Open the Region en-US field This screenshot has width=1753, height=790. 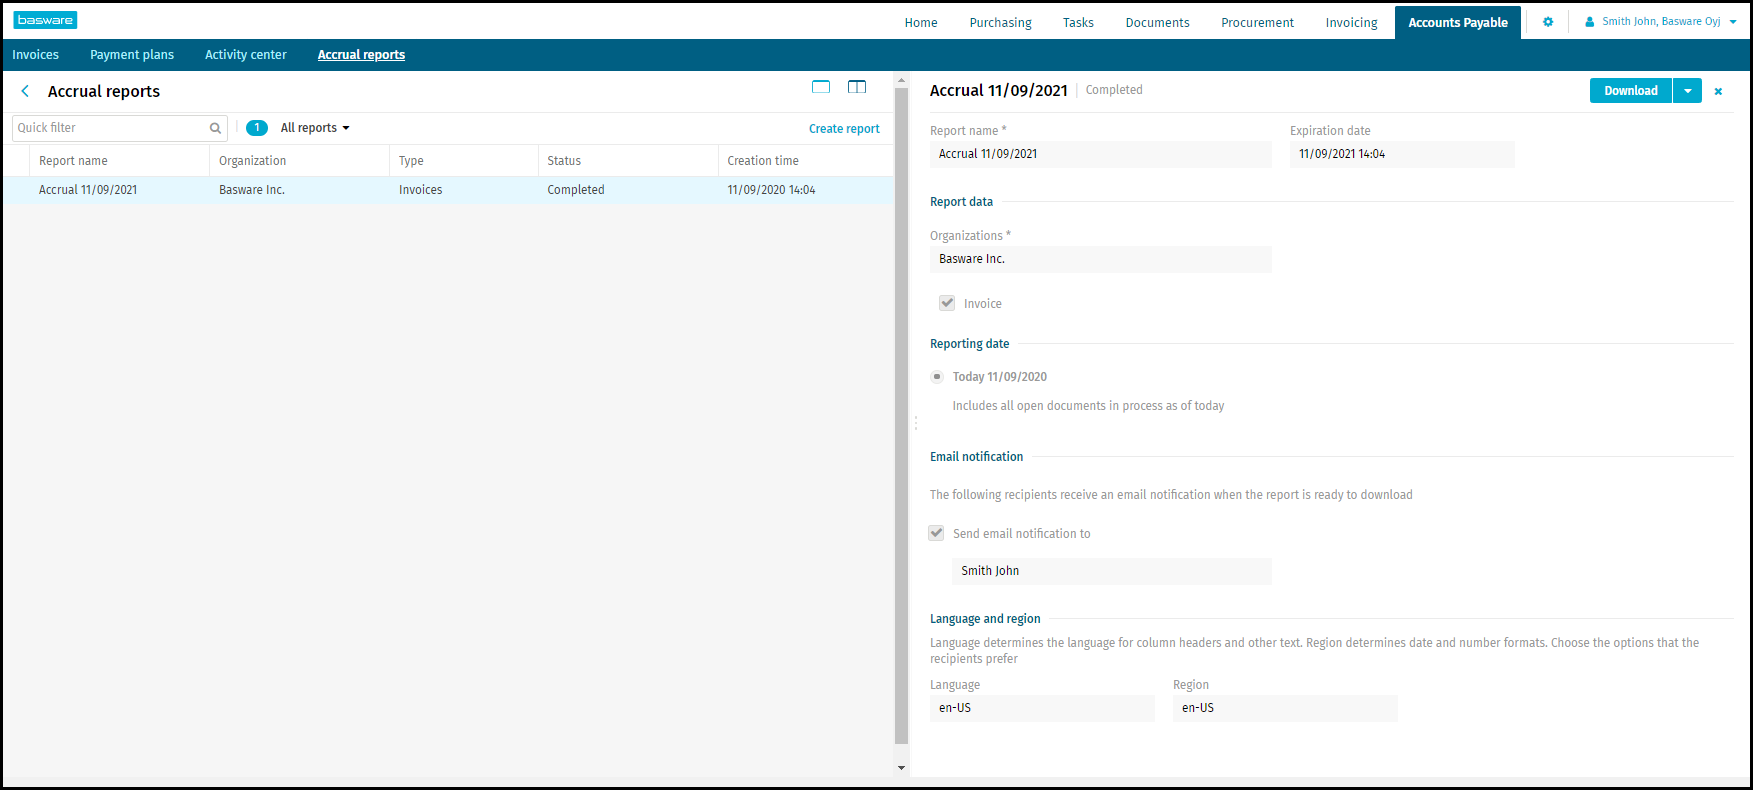click(x=1285, y=708)
